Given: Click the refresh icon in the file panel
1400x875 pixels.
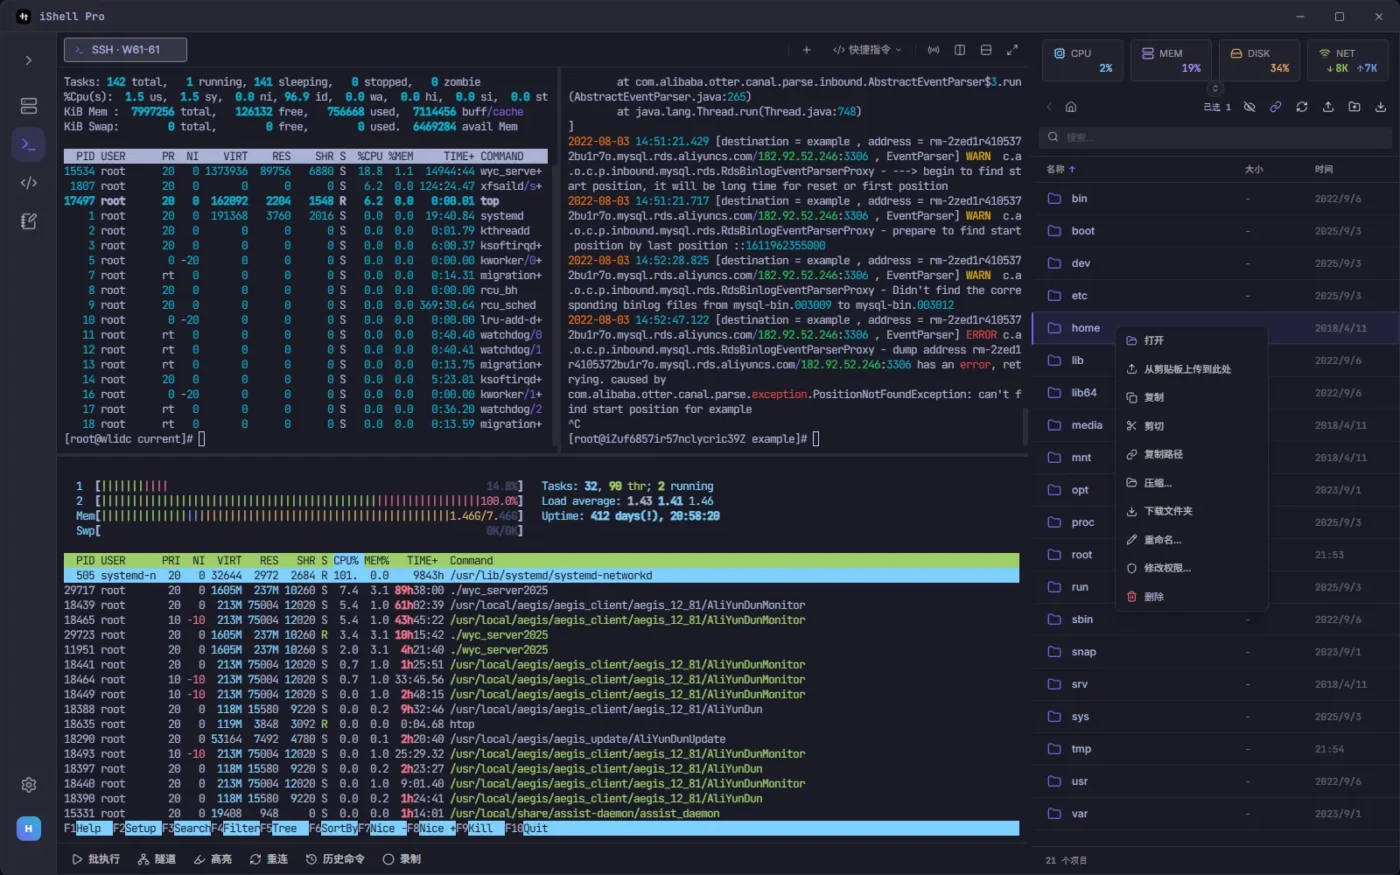Looking at the screenshot, I should [1301, 107].
